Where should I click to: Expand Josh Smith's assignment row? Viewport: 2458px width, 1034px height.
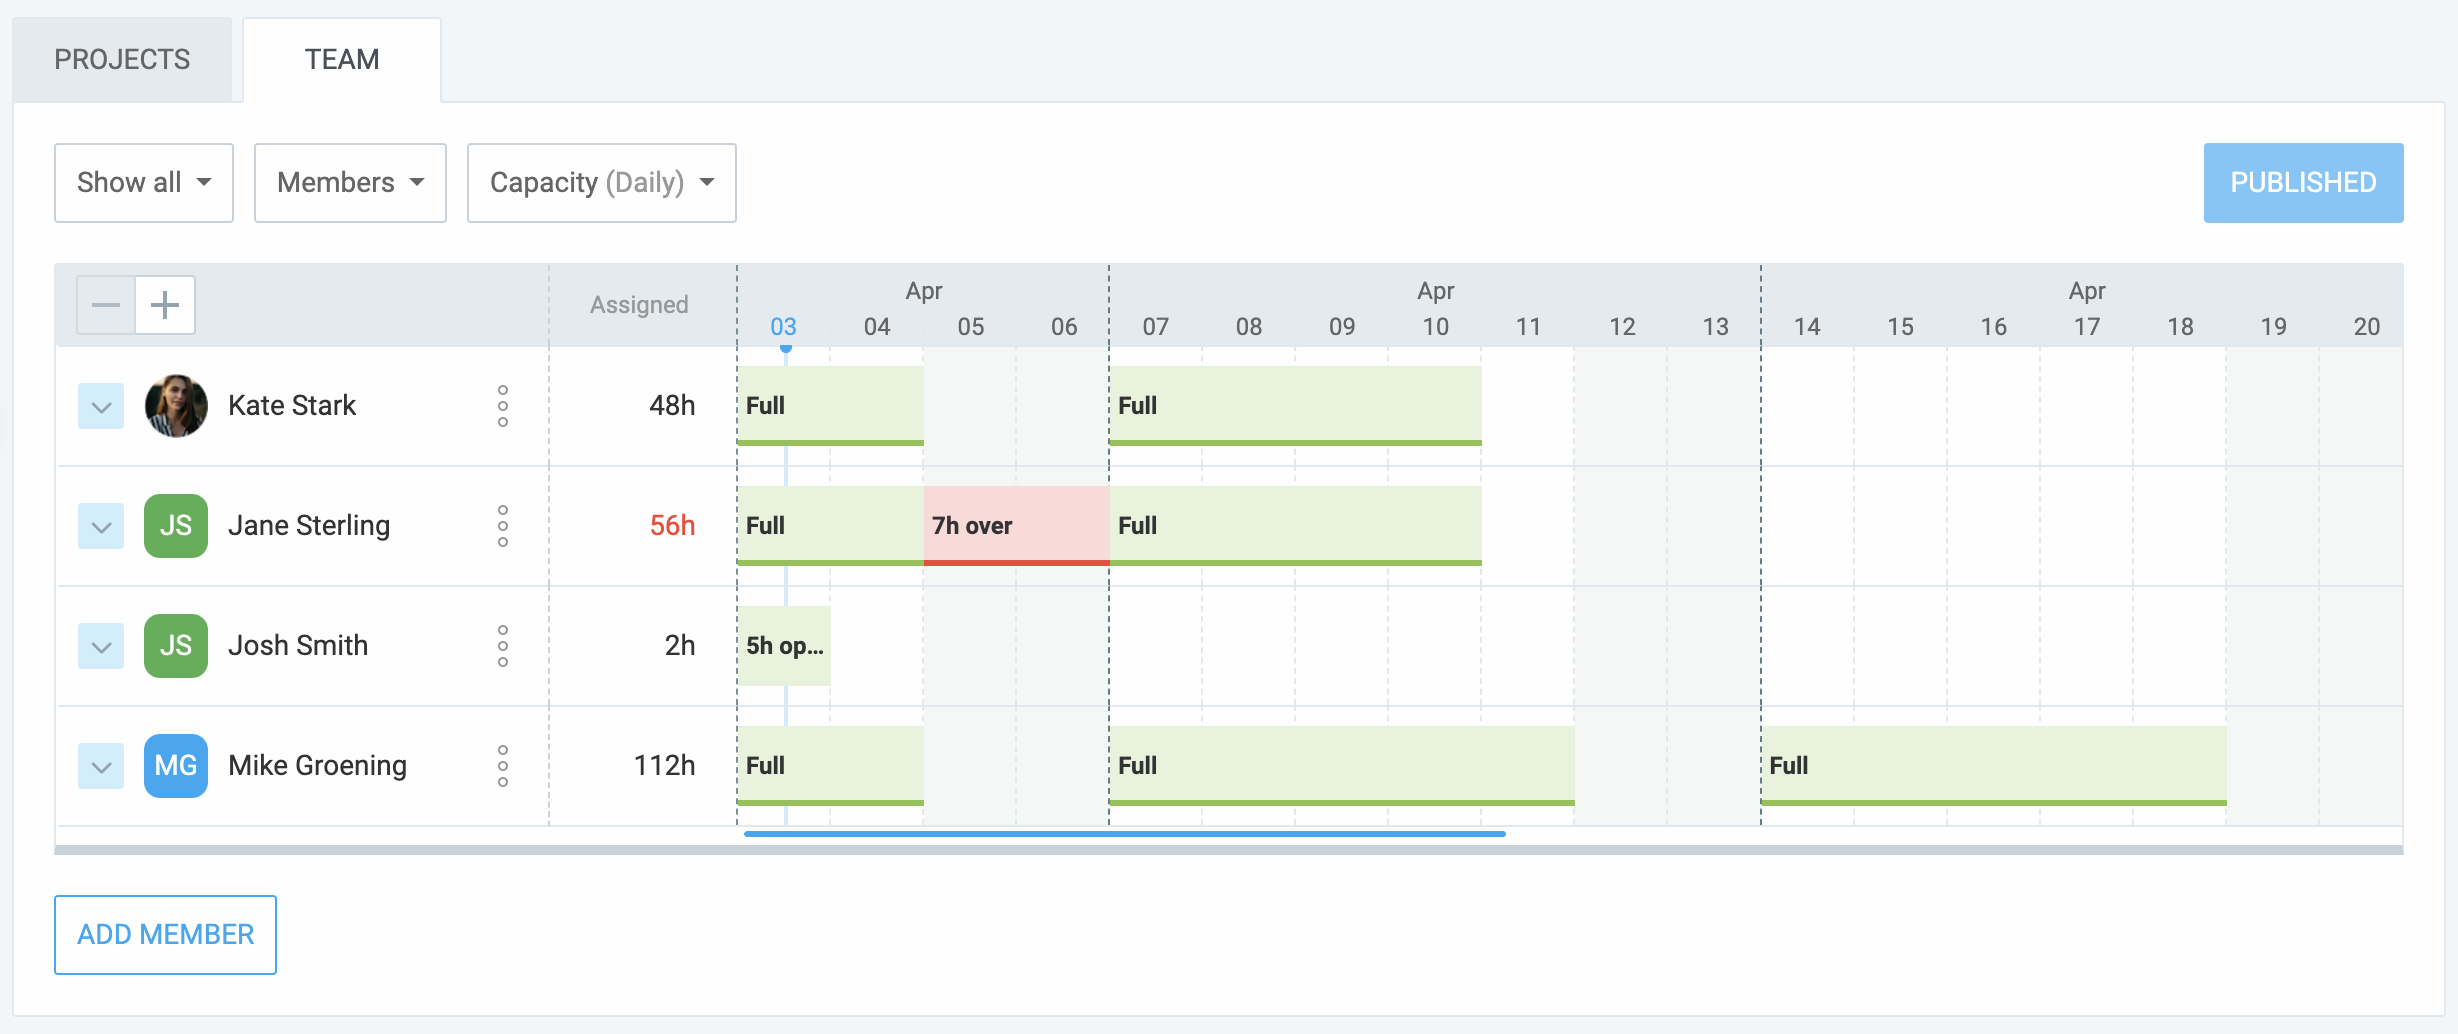[100, 645]
